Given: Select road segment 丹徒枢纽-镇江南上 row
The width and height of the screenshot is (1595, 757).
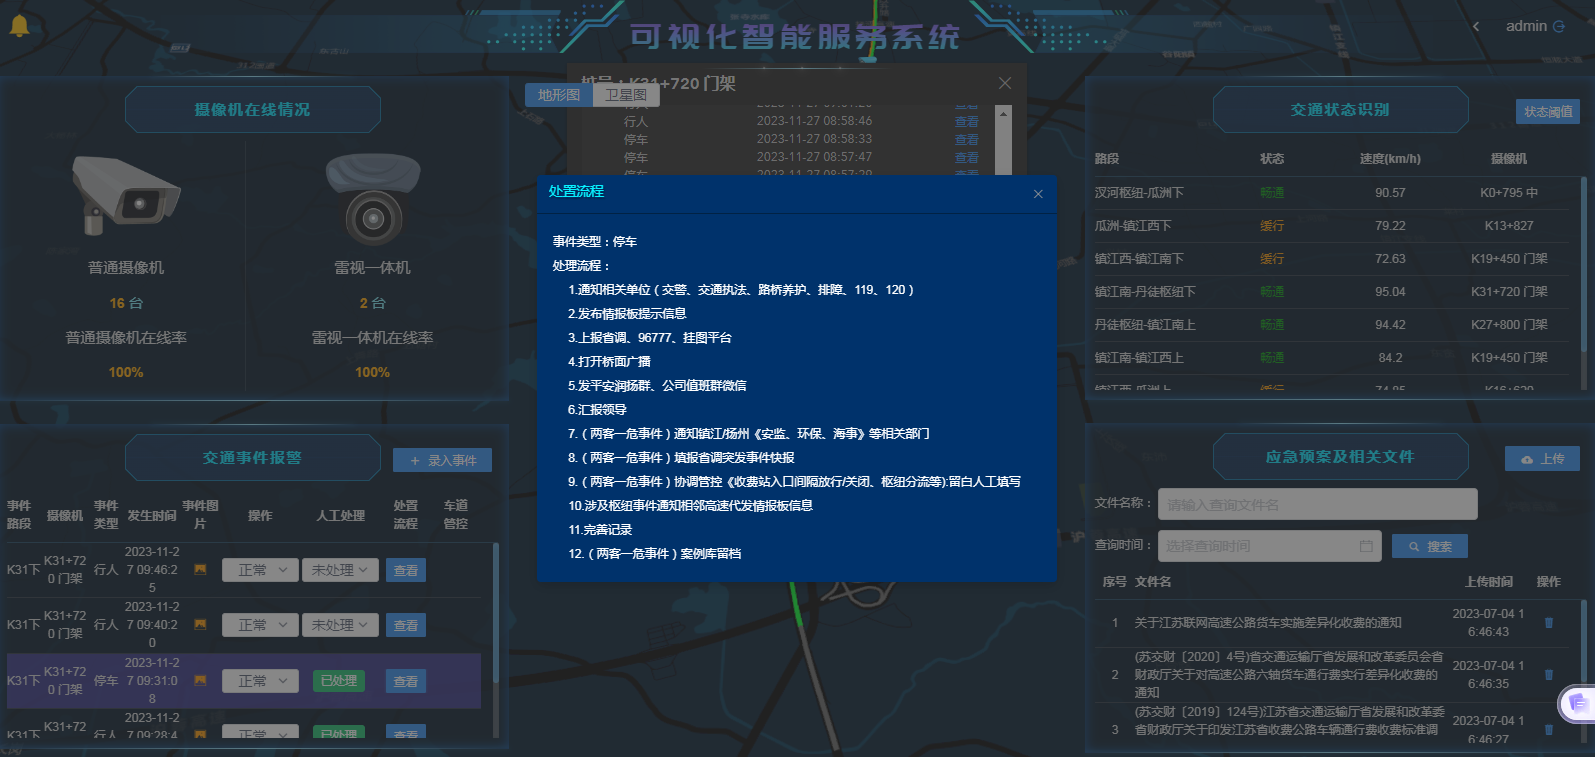Looking at the screenshot, I should click(x=1332, y=324).
